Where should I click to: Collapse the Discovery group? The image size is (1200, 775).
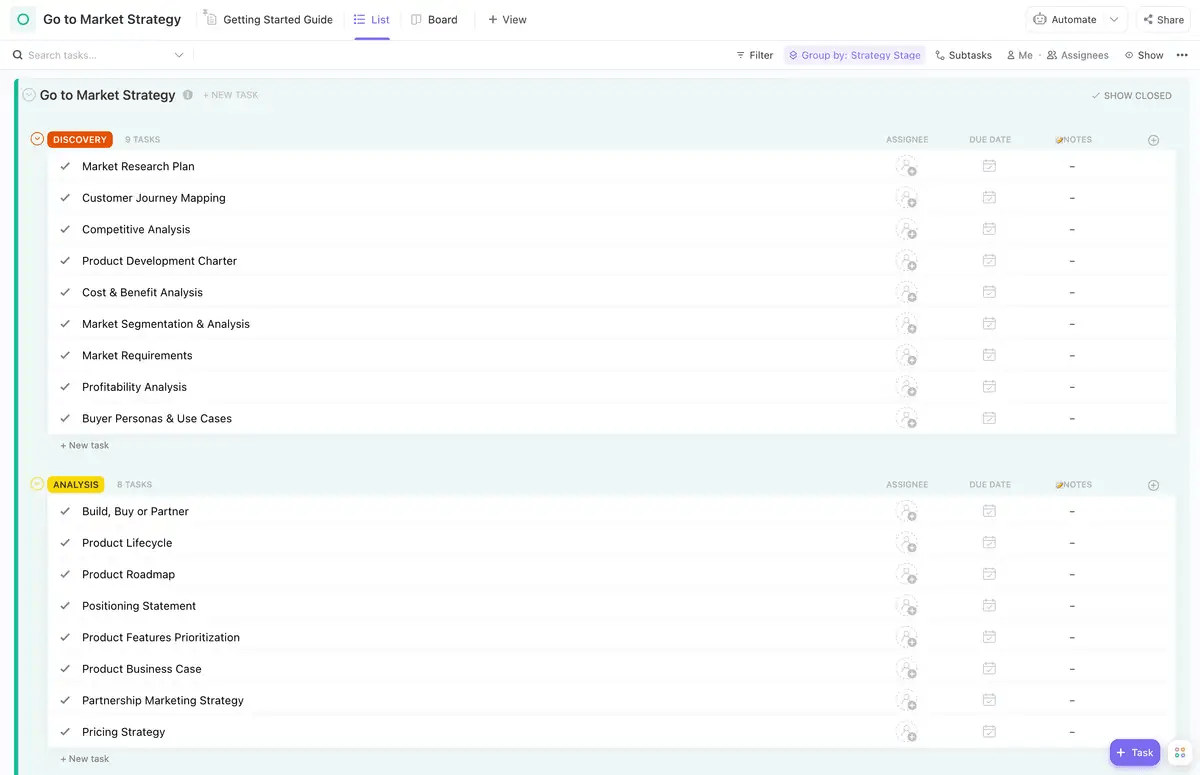[x=37, y=139]
